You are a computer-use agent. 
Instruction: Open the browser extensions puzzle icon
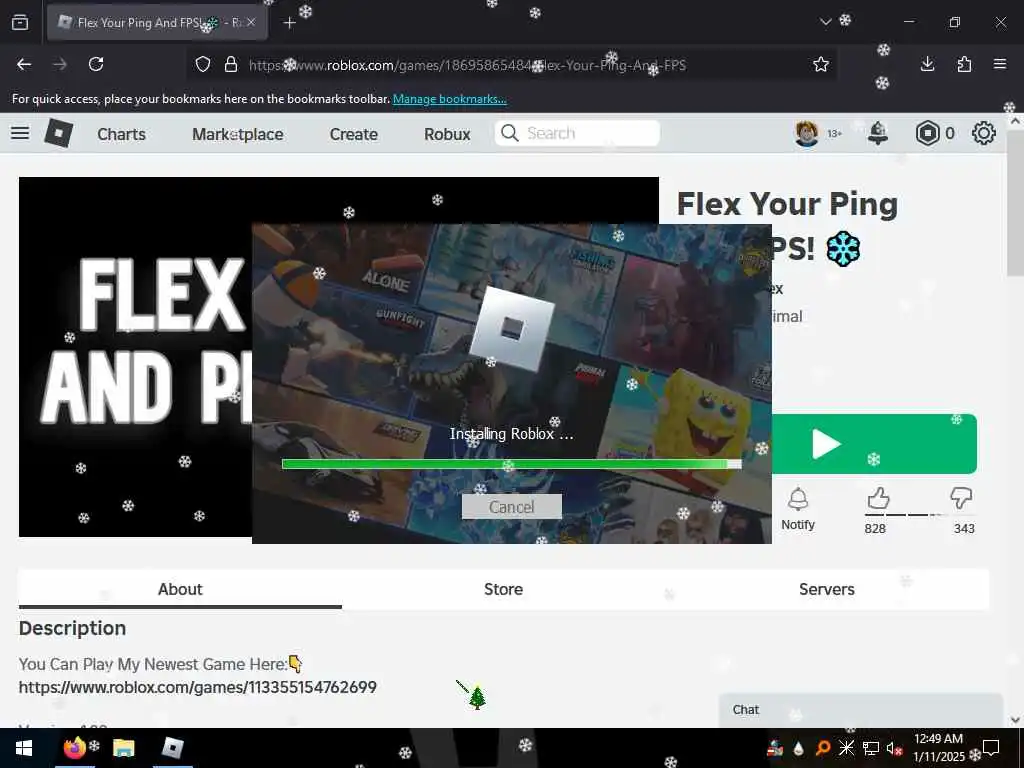pyautogui.click(x=964, y=64)
